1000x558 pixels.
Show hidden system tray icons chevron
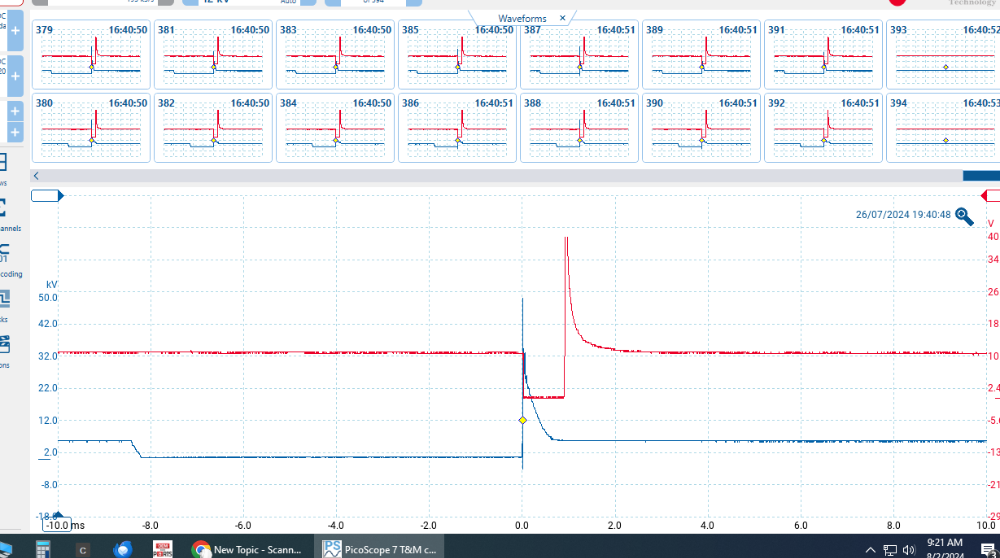871,549
